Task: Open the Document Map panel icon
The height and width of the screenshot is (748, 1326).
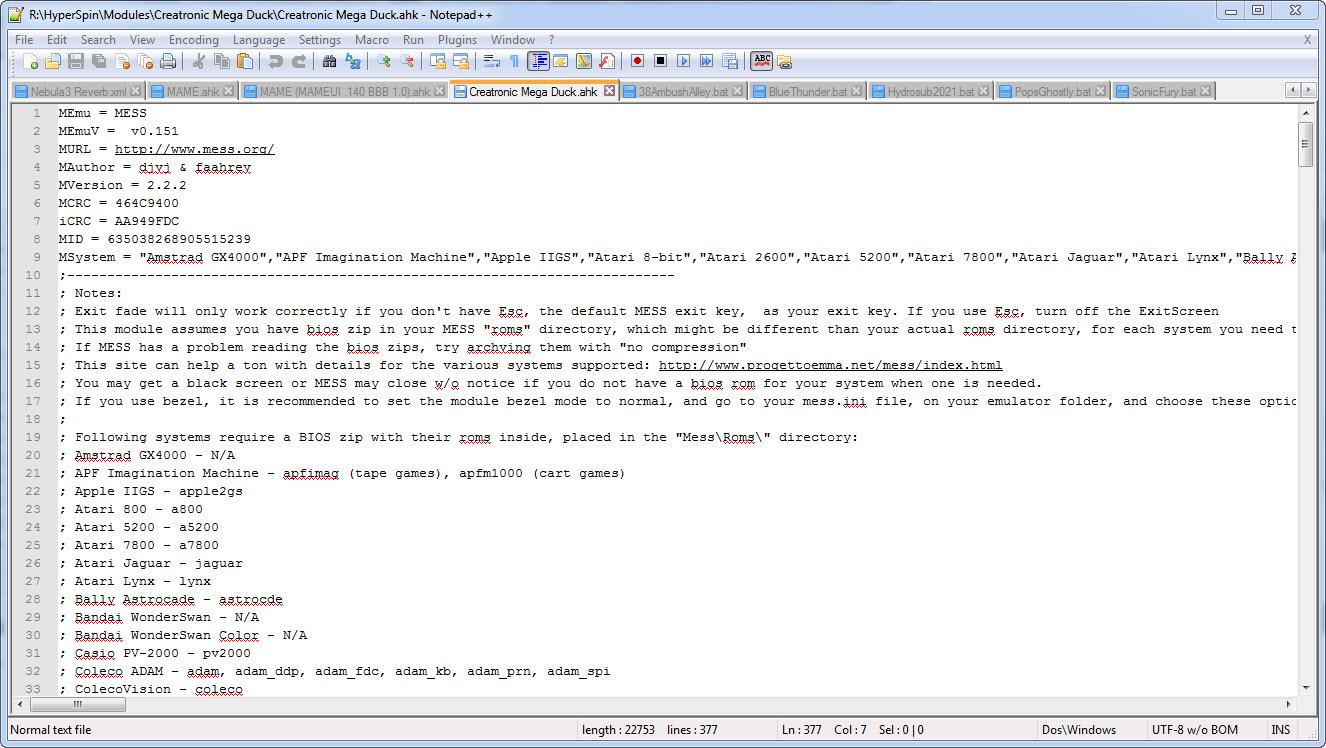Action: (x=583, y=61)
